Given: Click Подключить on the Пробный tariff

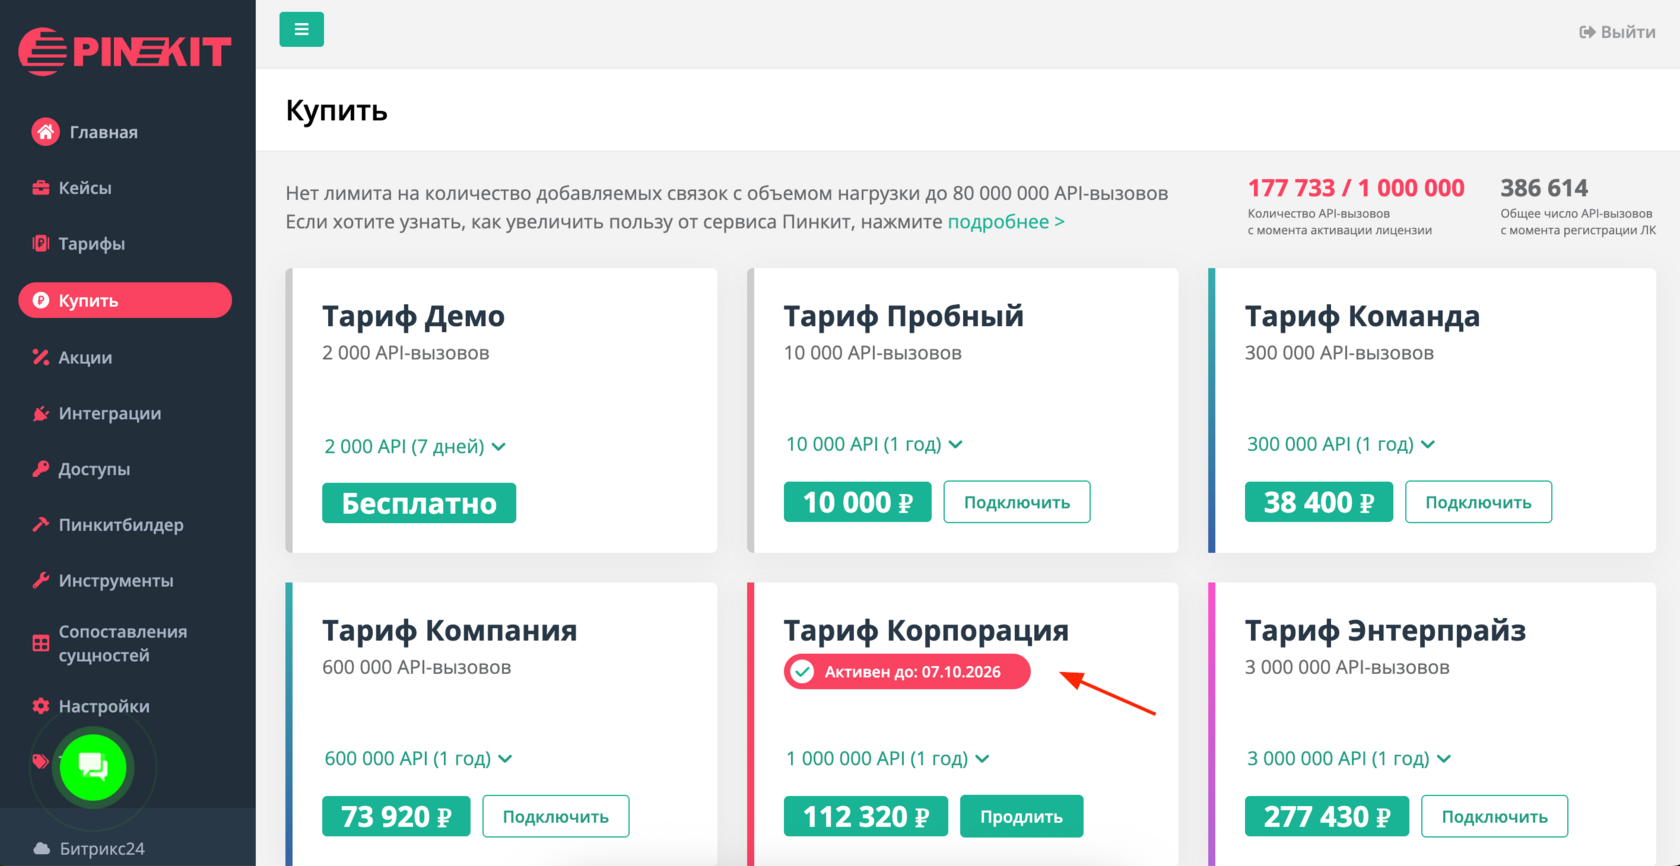Looking at the screenshot, I should (1016, 502).
